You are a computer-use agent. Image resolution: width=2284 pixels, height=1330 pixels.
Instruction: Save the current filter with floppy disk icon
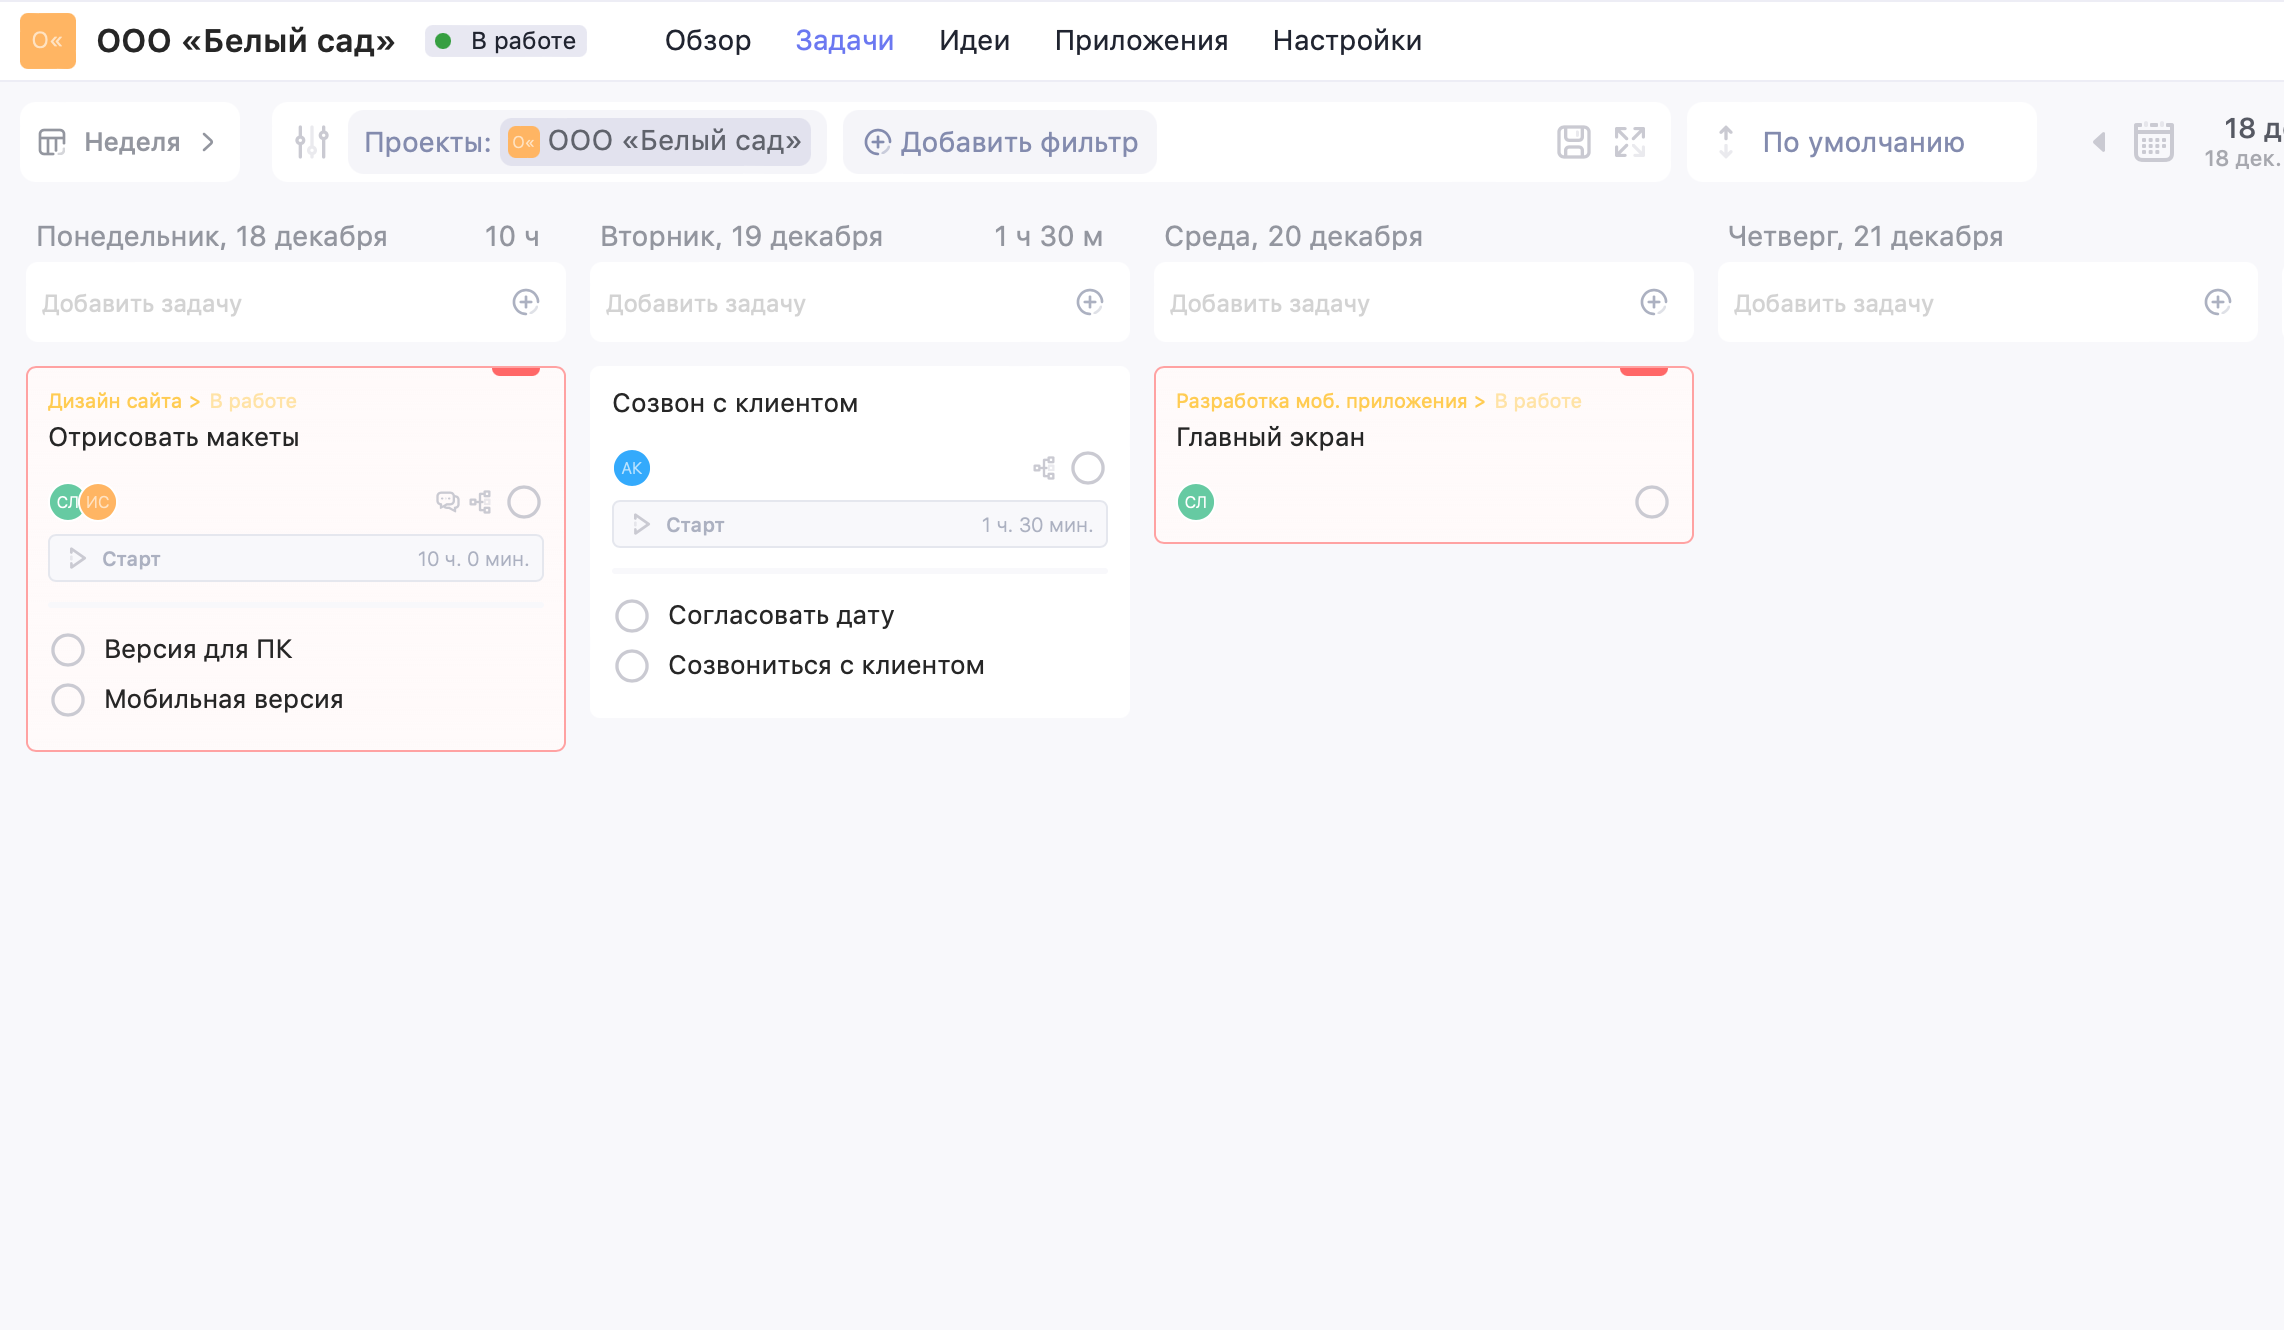tap(1573, 142)
